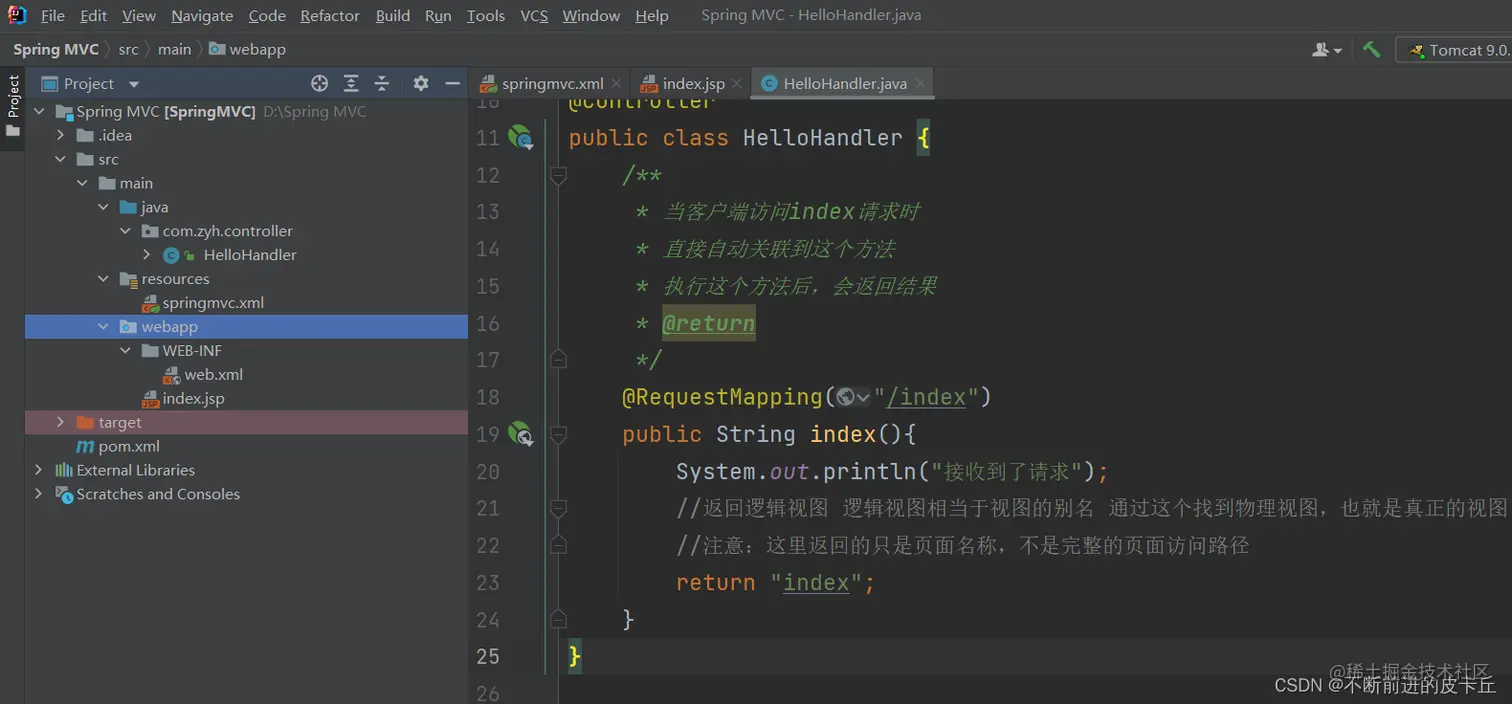Click the IntelliJ IDEA logo icon
This screenshot has width=1512, height=704.
[17, 15]
